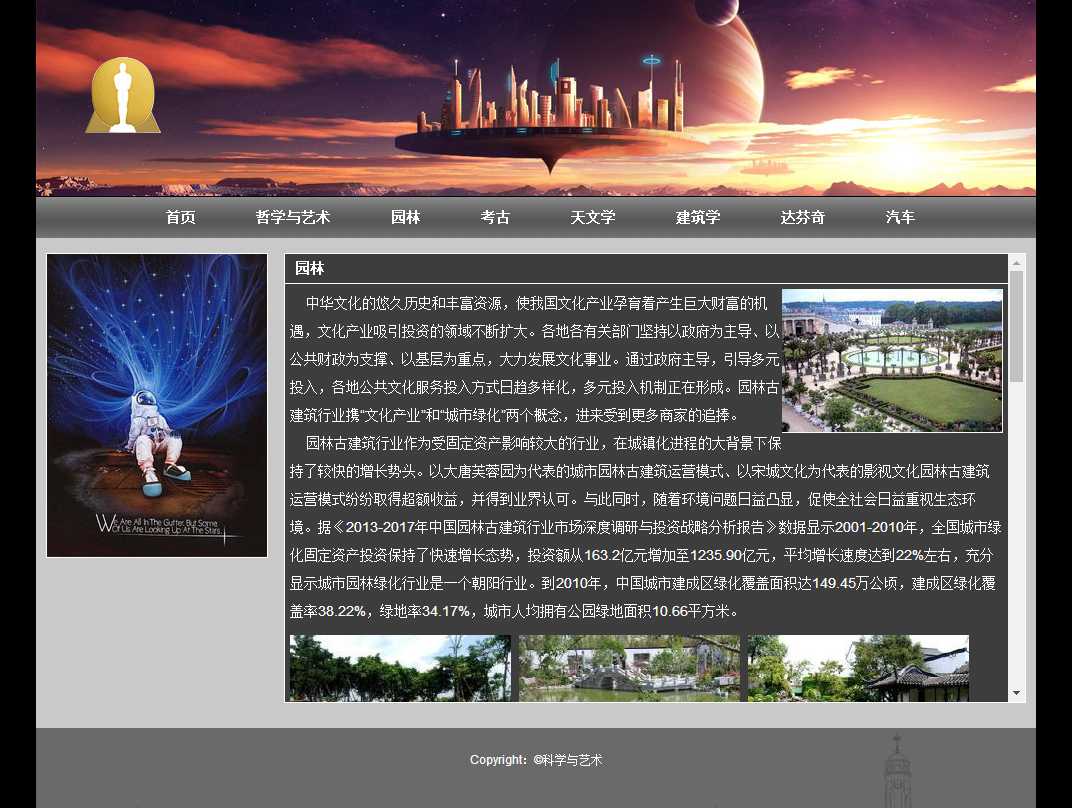The width and height of the screenshot is (1072, 808).
Task: Click the scrollbar down arrow
Action: tap(1016, 693)
